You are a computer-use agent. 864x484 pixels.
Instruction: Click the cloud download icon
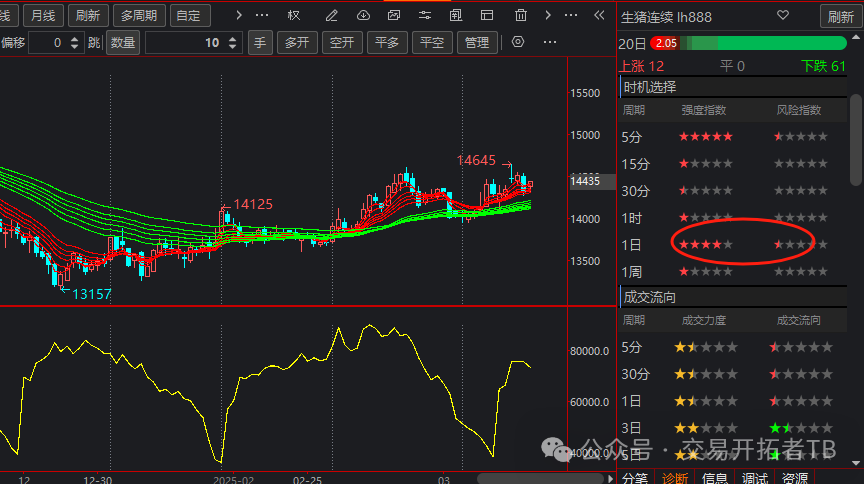click(363, 15)
